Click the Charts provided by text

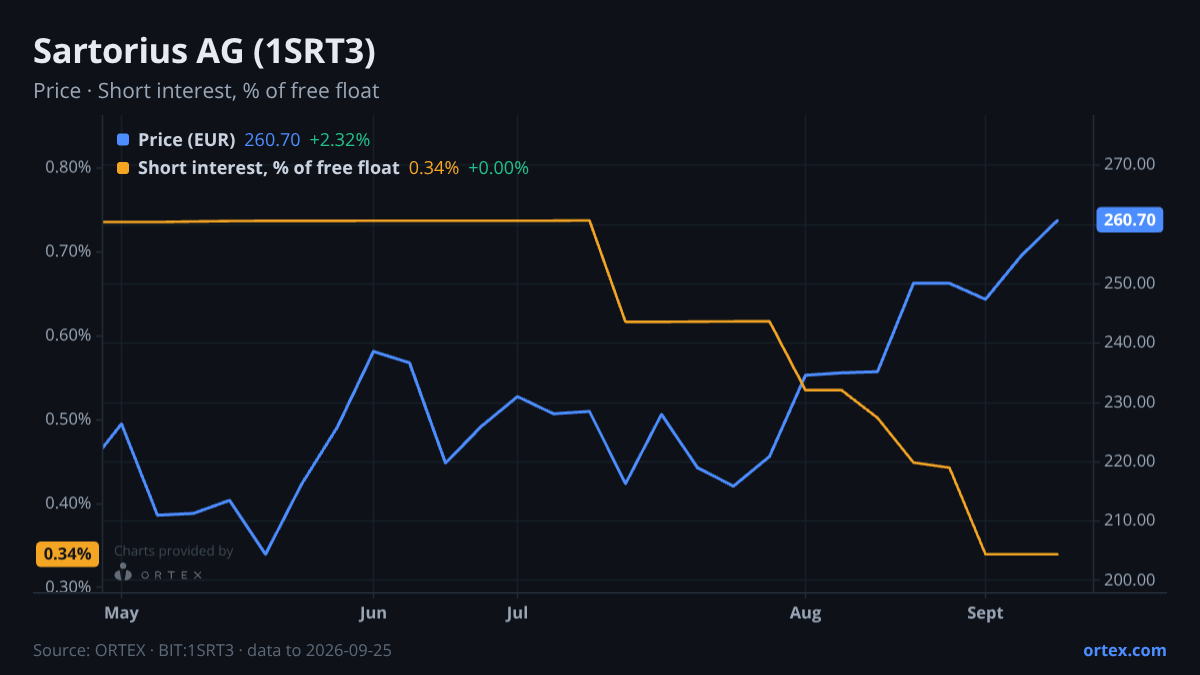point(174,551)
